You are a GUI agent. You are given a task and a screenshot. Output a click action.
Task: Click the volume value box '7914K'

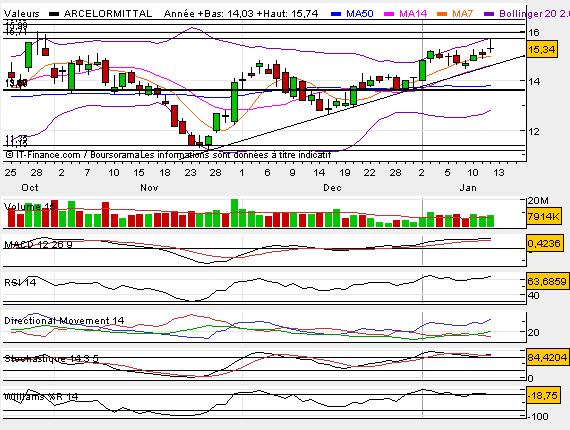(543, 217)
